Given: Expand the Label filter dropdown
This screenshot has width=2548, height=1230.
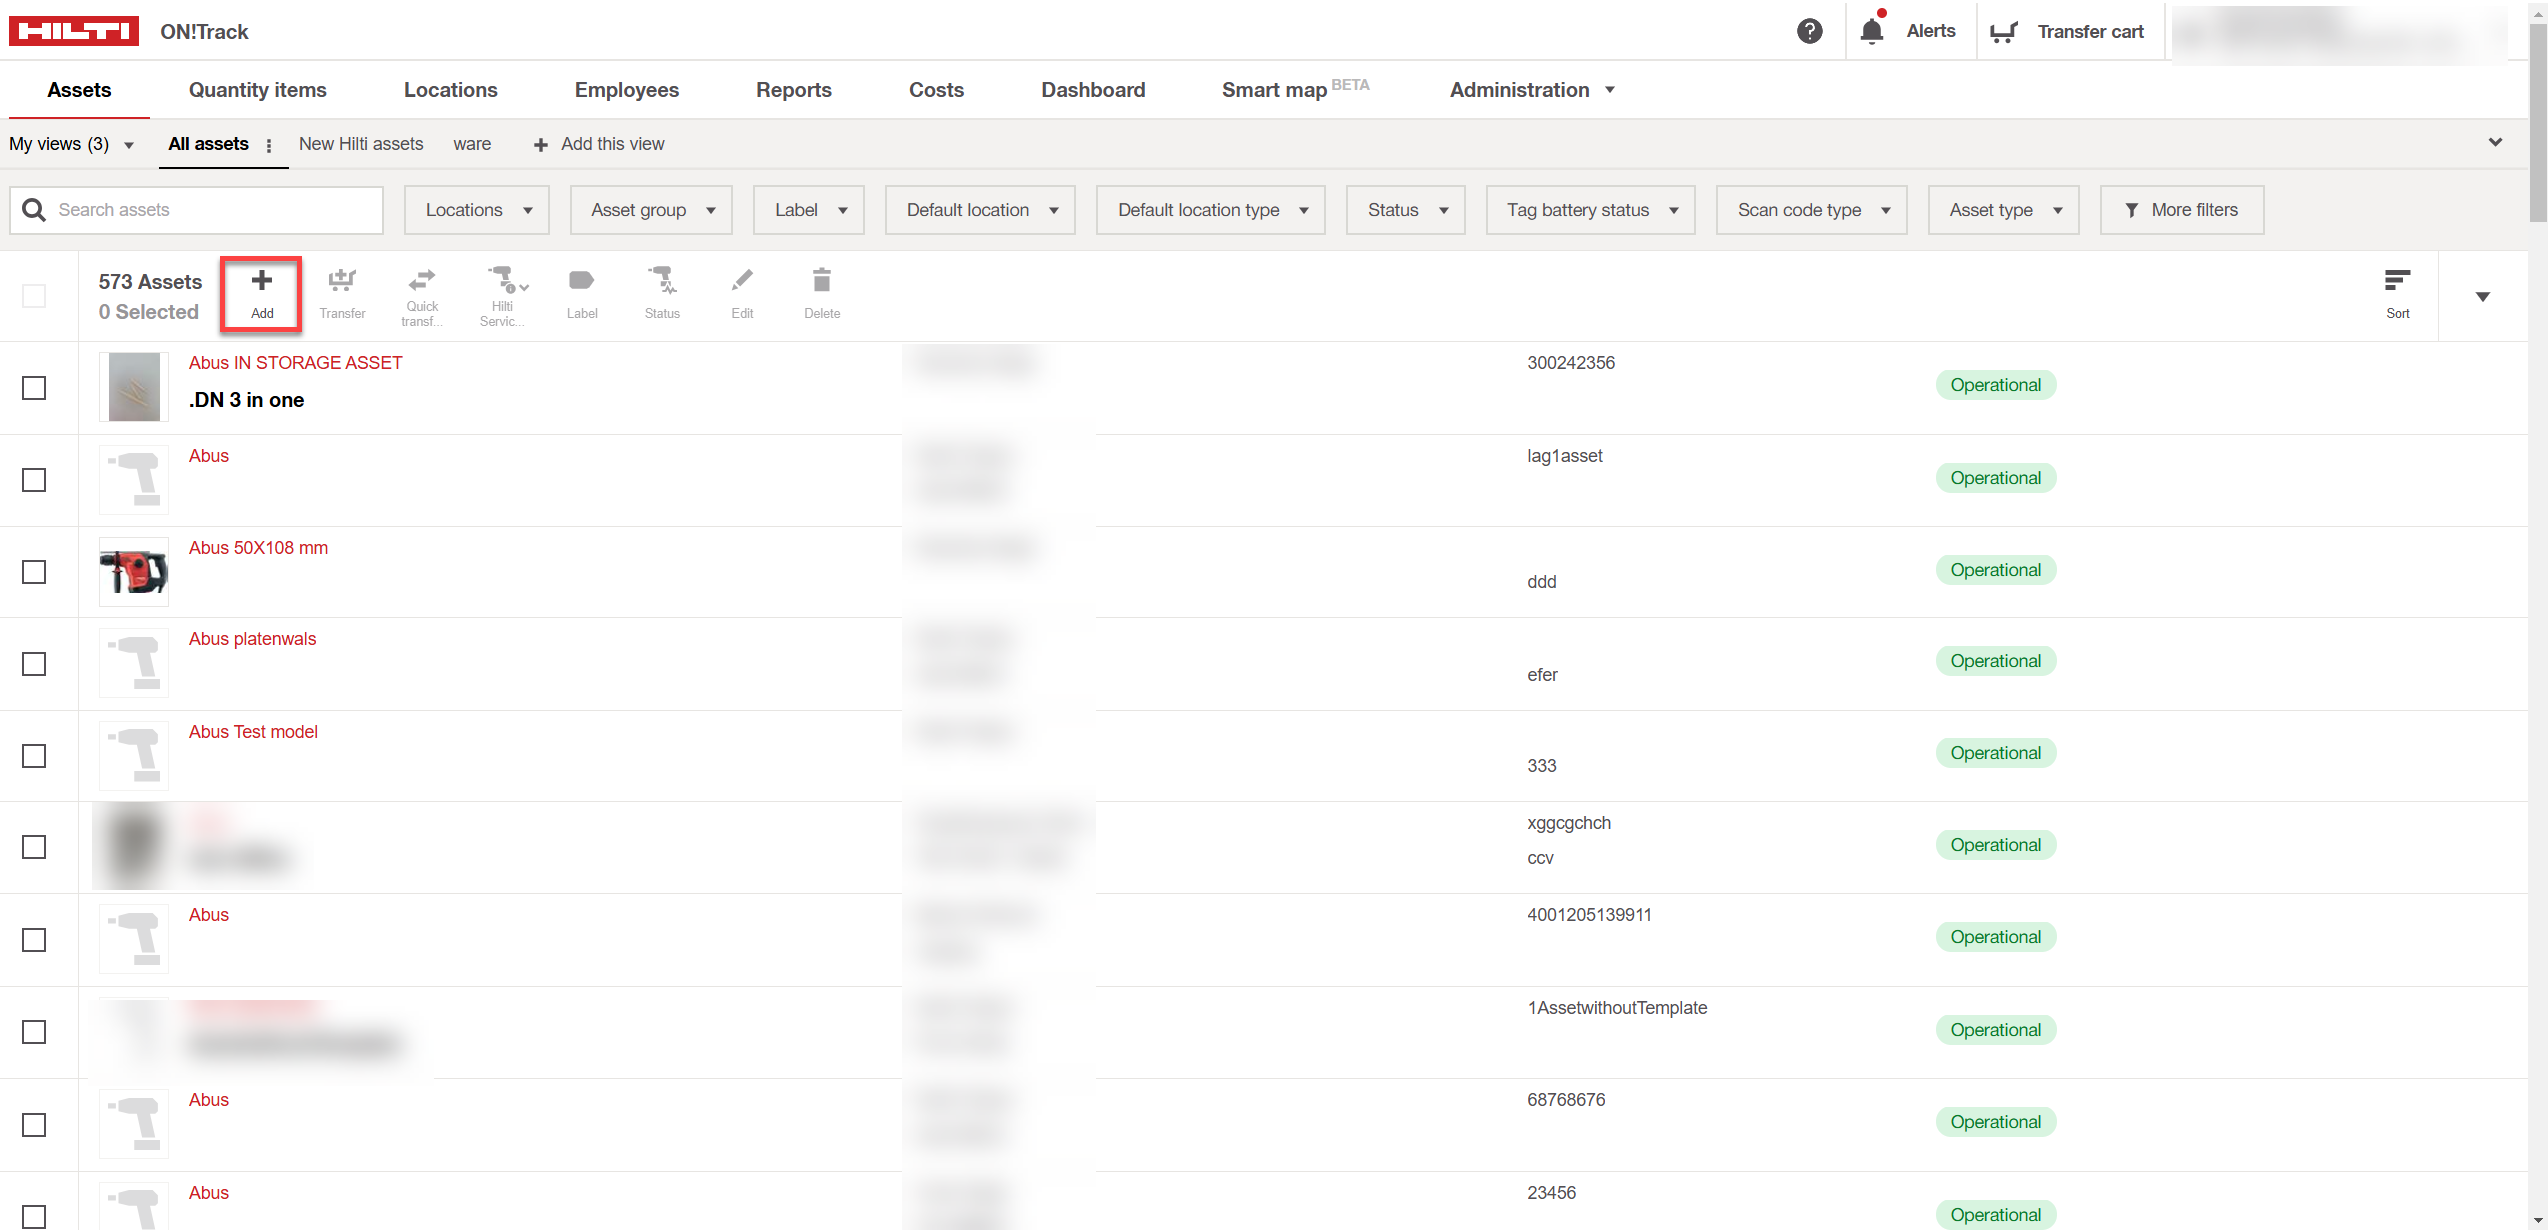Looking at the screenshot, I should point(809,210).
